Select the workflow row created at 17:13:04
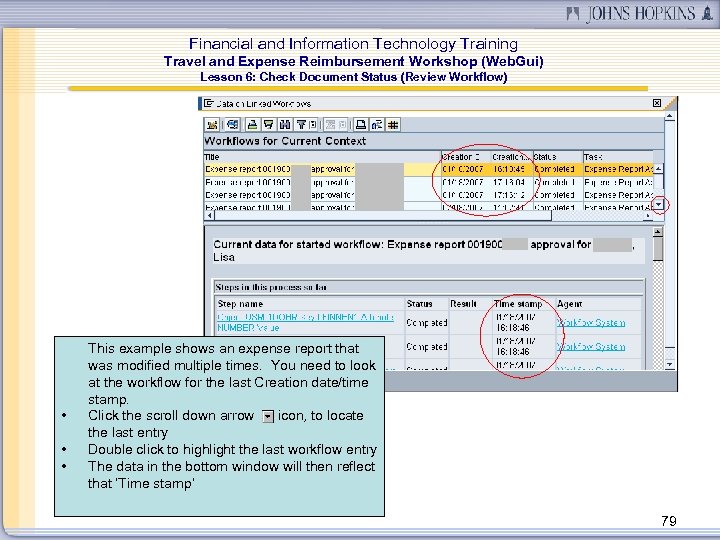720x540 pixels. [428, 182]
